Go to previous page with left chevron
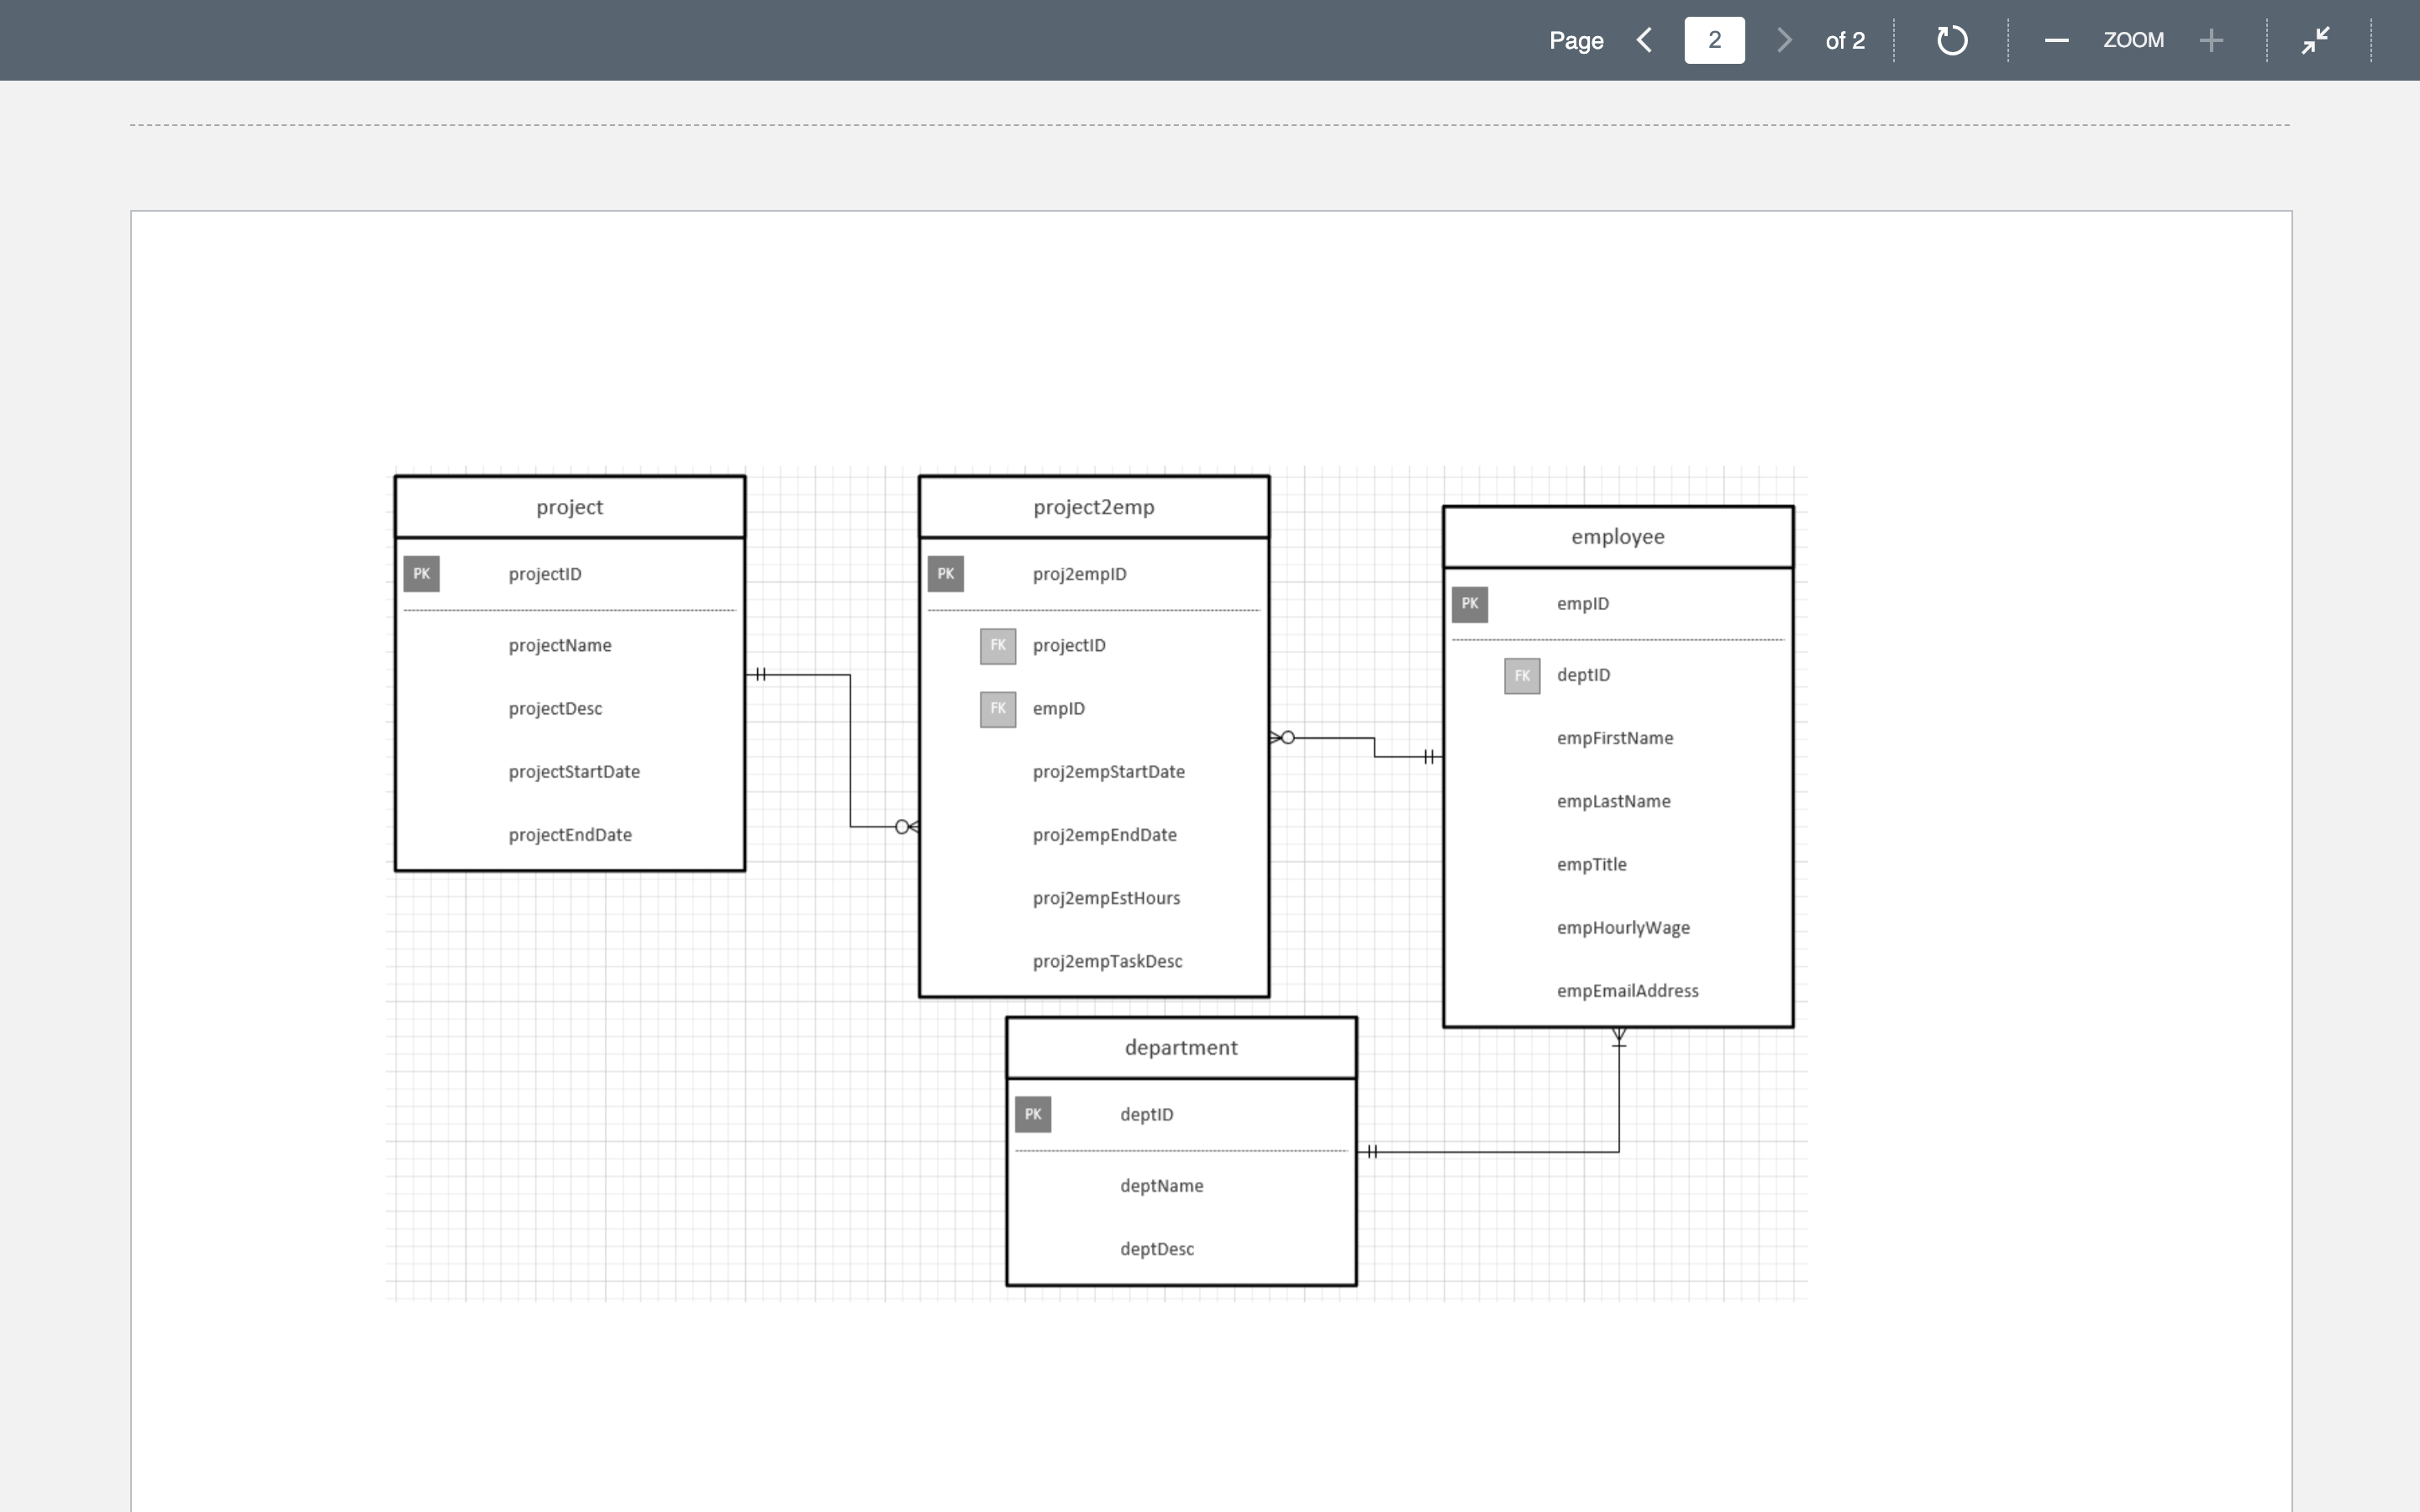The height and width of the screenshot is (1512, 2420). coord(1645,40)
